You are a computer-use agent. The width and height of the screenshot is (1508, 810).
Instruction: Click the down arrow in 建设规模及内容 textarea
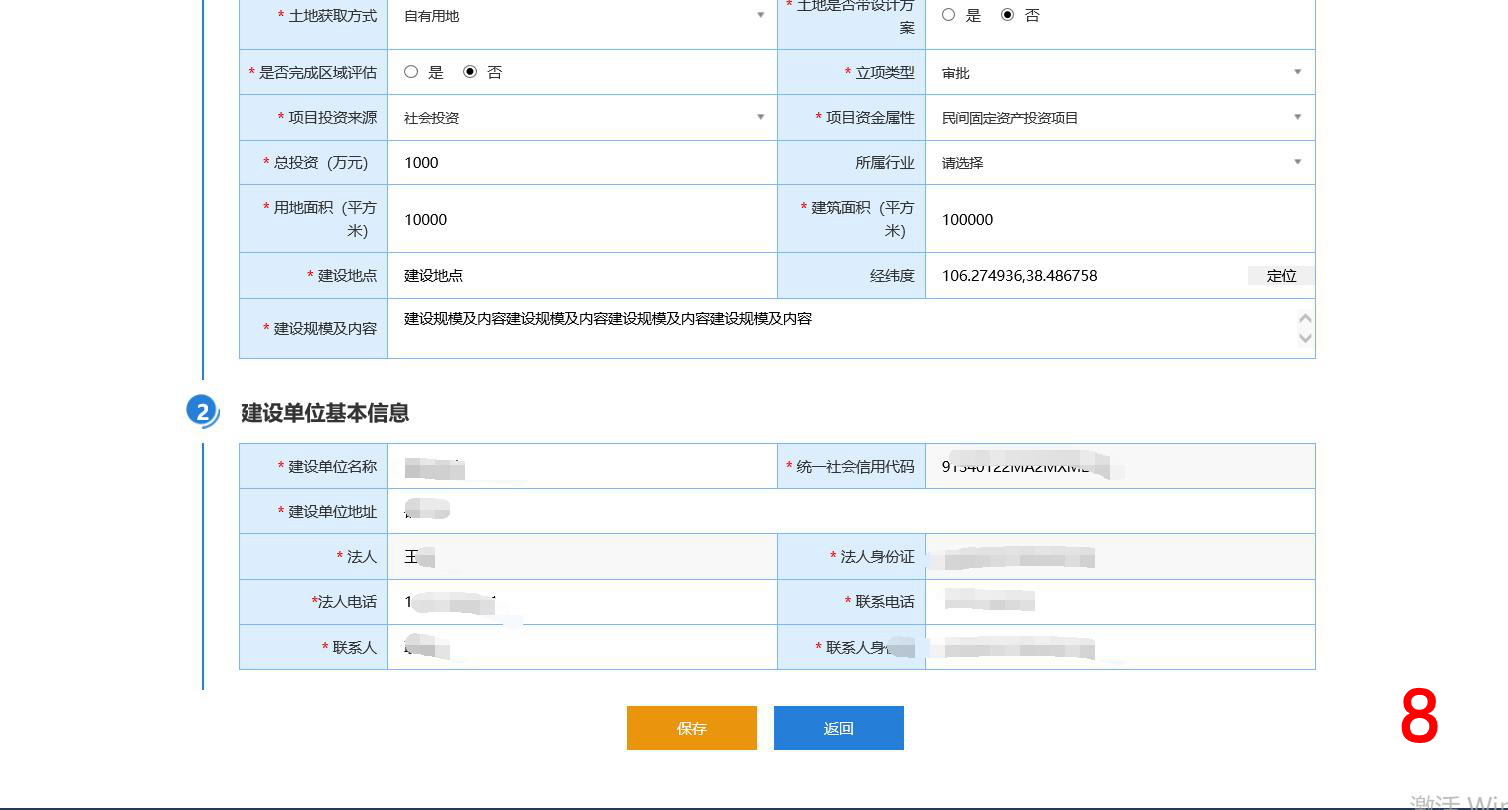tap(1304, 338)
